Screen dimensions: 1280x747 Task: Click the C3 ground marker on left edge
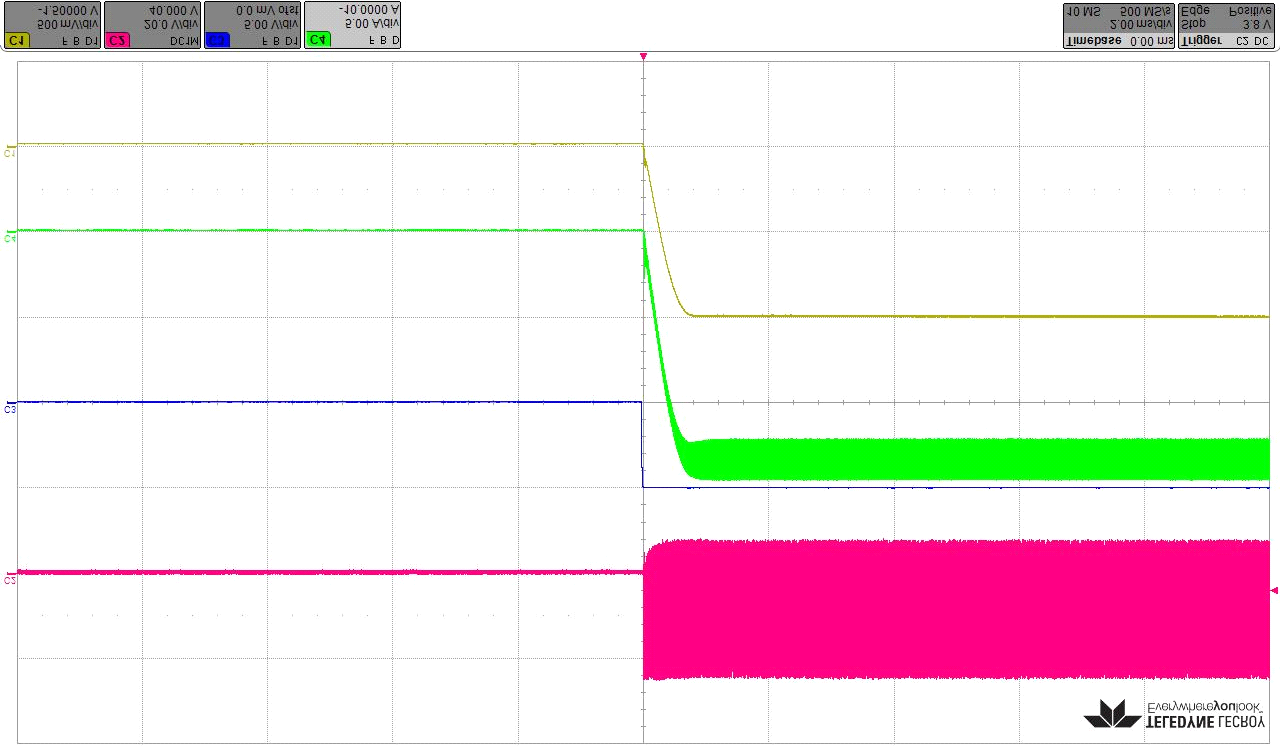pyautogui.click(x=10, y=408)
